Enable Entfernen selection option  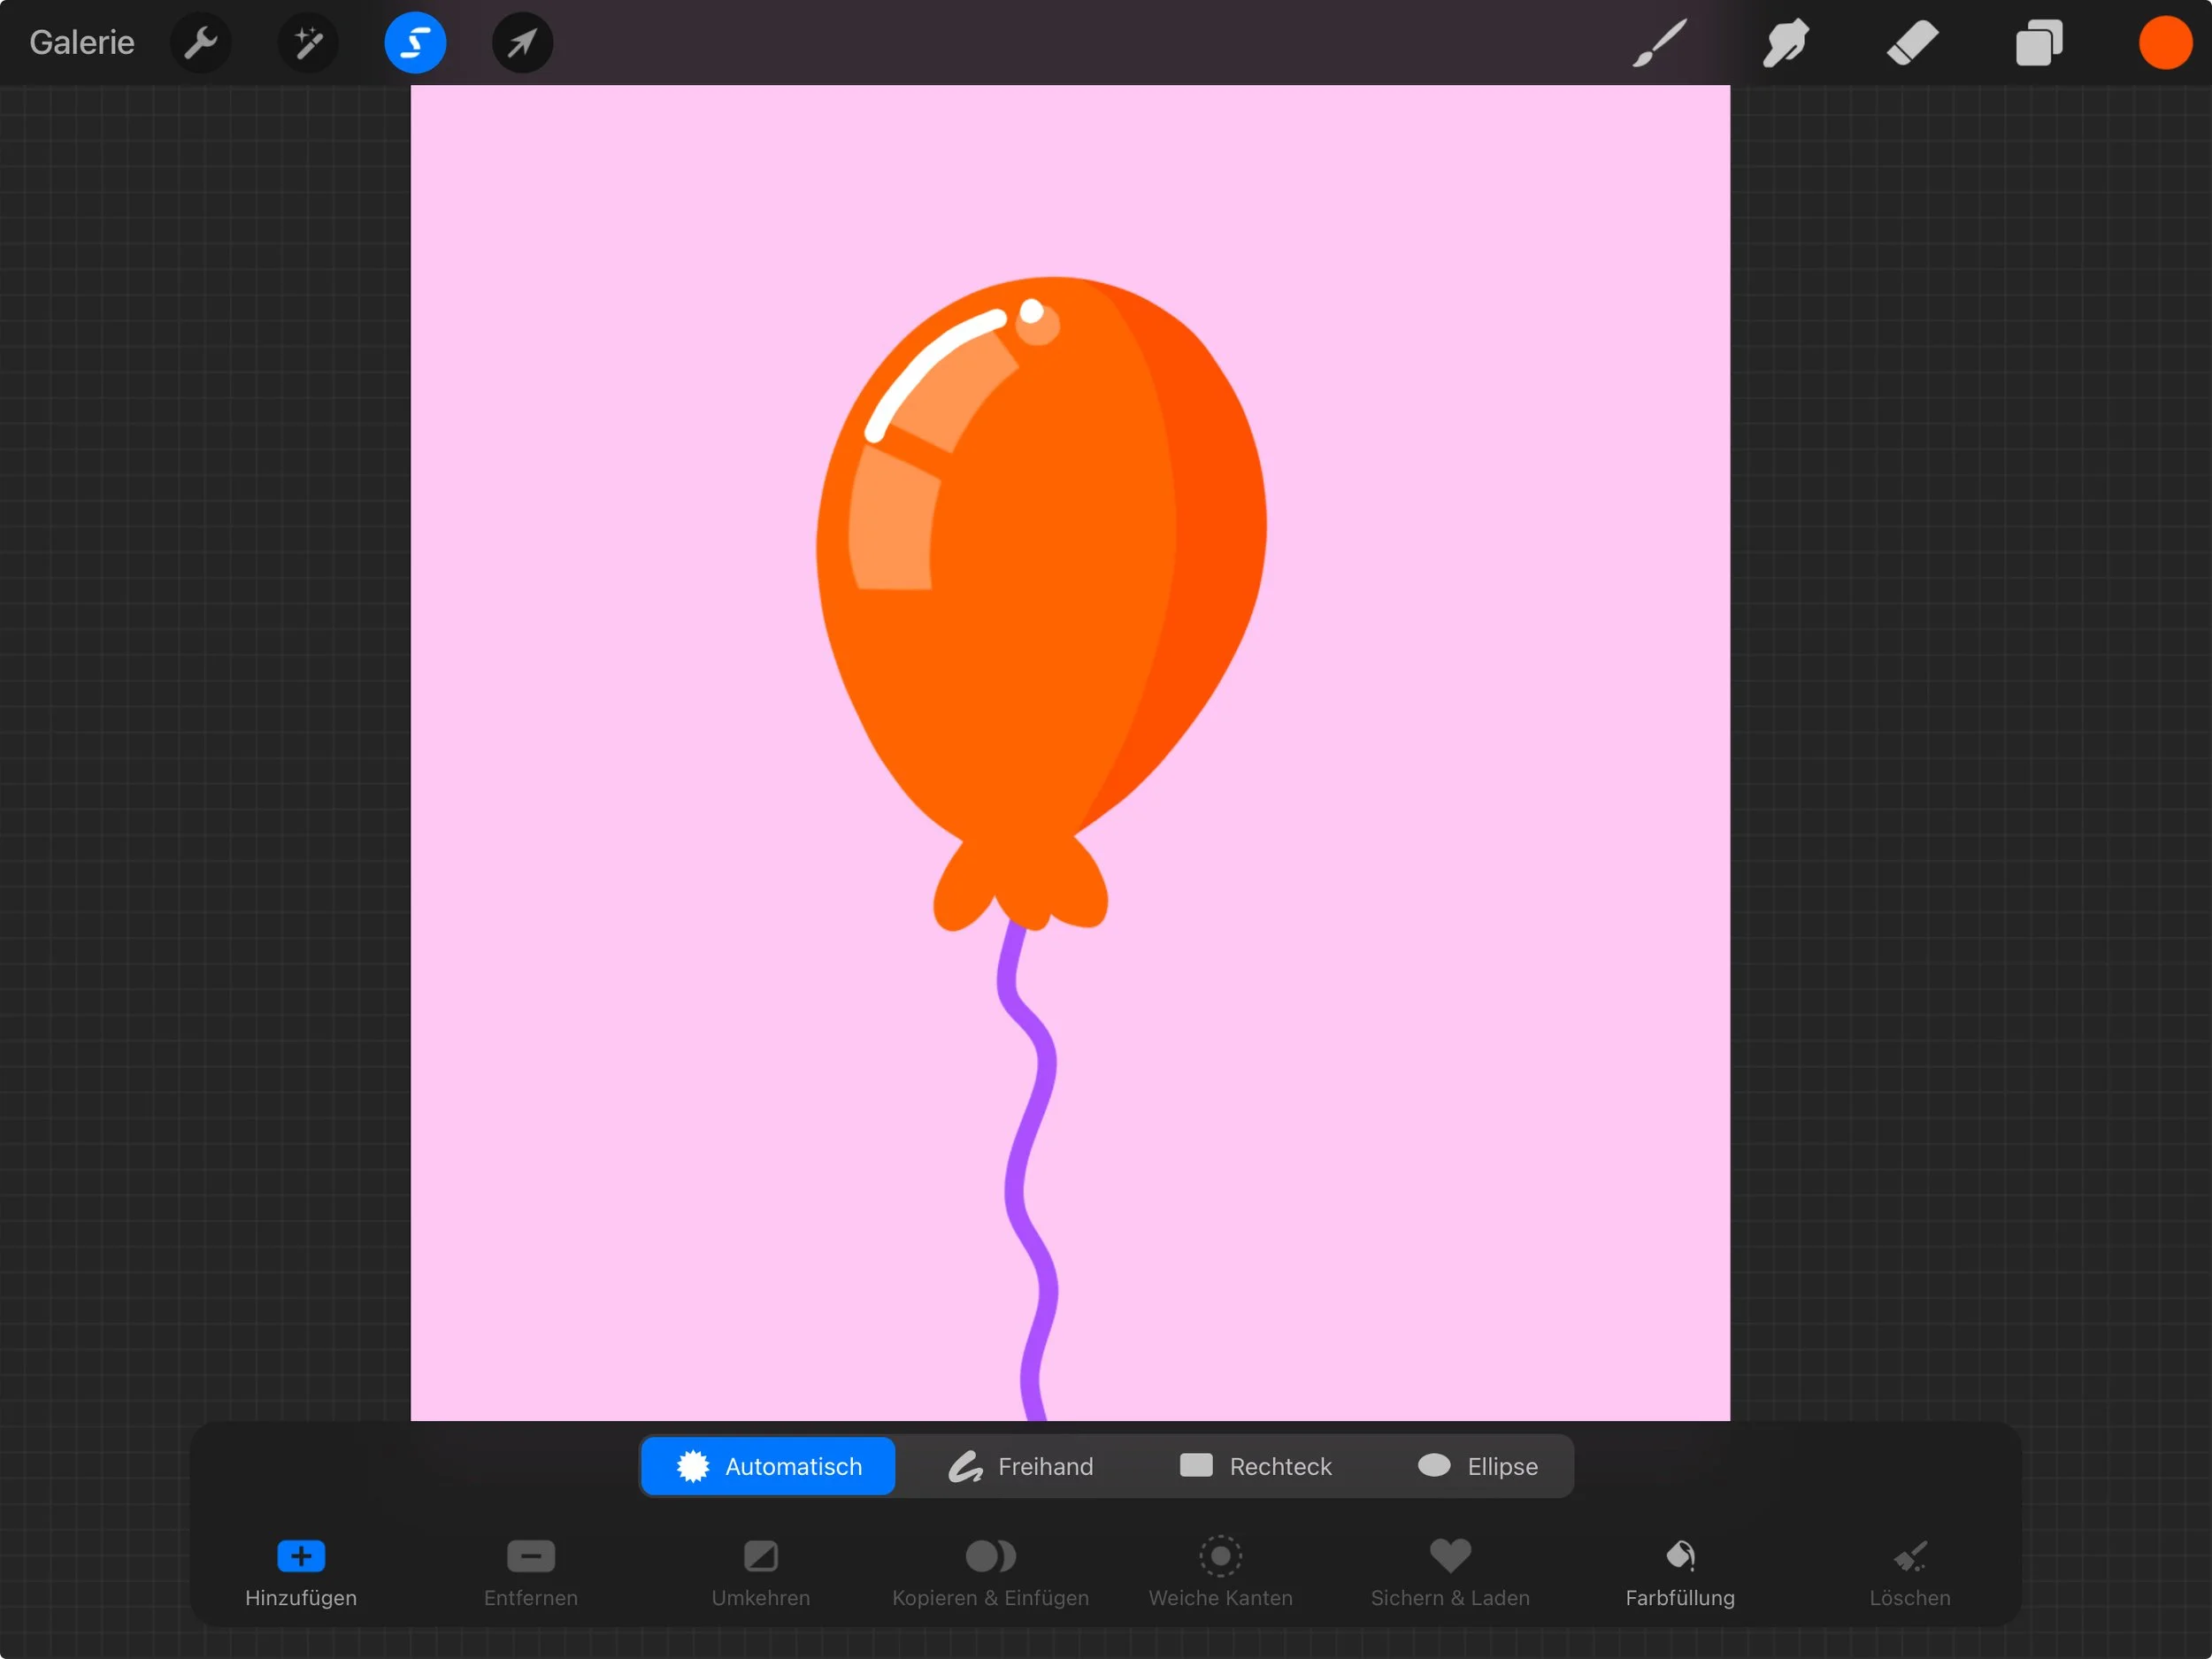531,1570
